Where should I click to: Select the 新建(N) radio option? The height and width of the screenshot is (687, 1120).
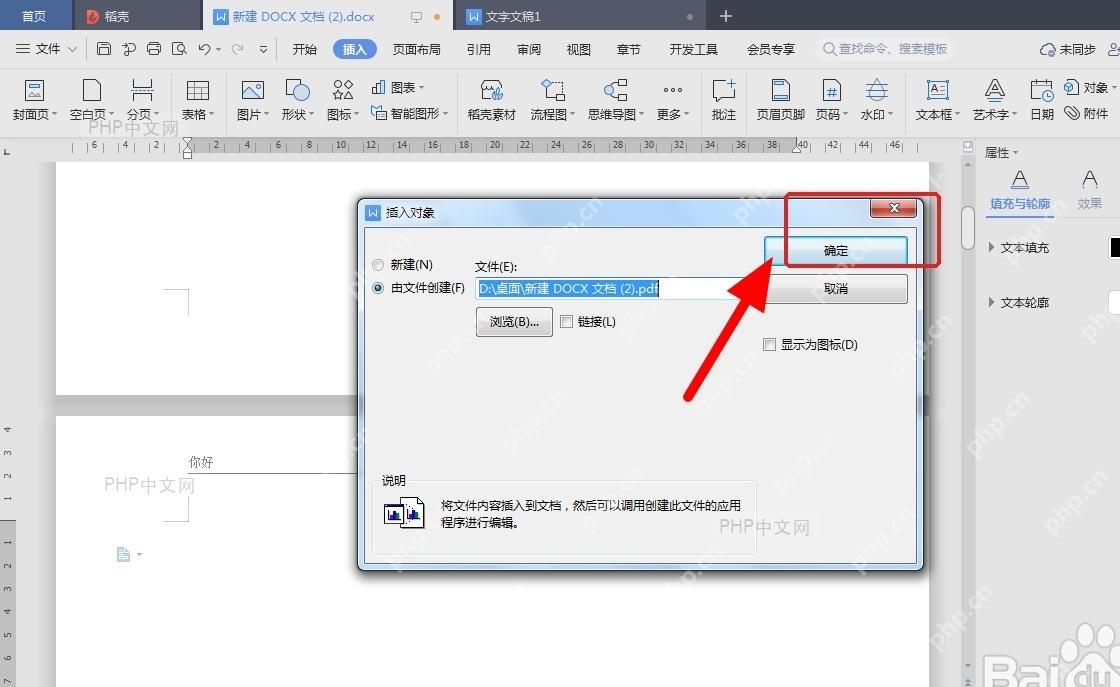[378, 265]
